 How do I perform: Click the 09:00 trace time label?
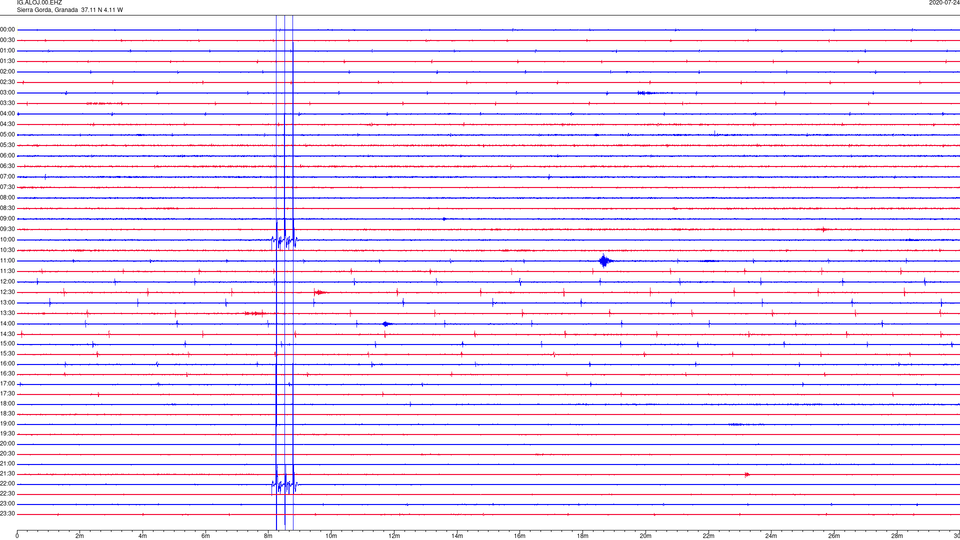(x=8, y=219)
